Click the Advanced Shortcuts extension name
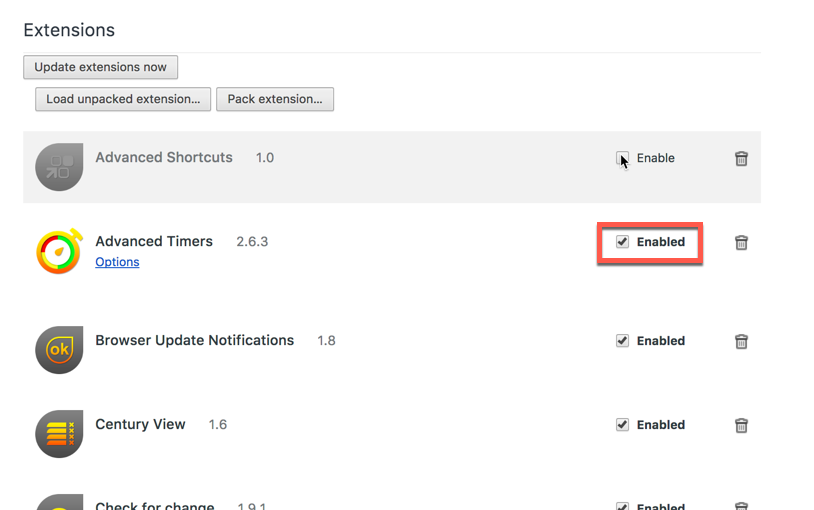814x510 pixels. [164, 157]
